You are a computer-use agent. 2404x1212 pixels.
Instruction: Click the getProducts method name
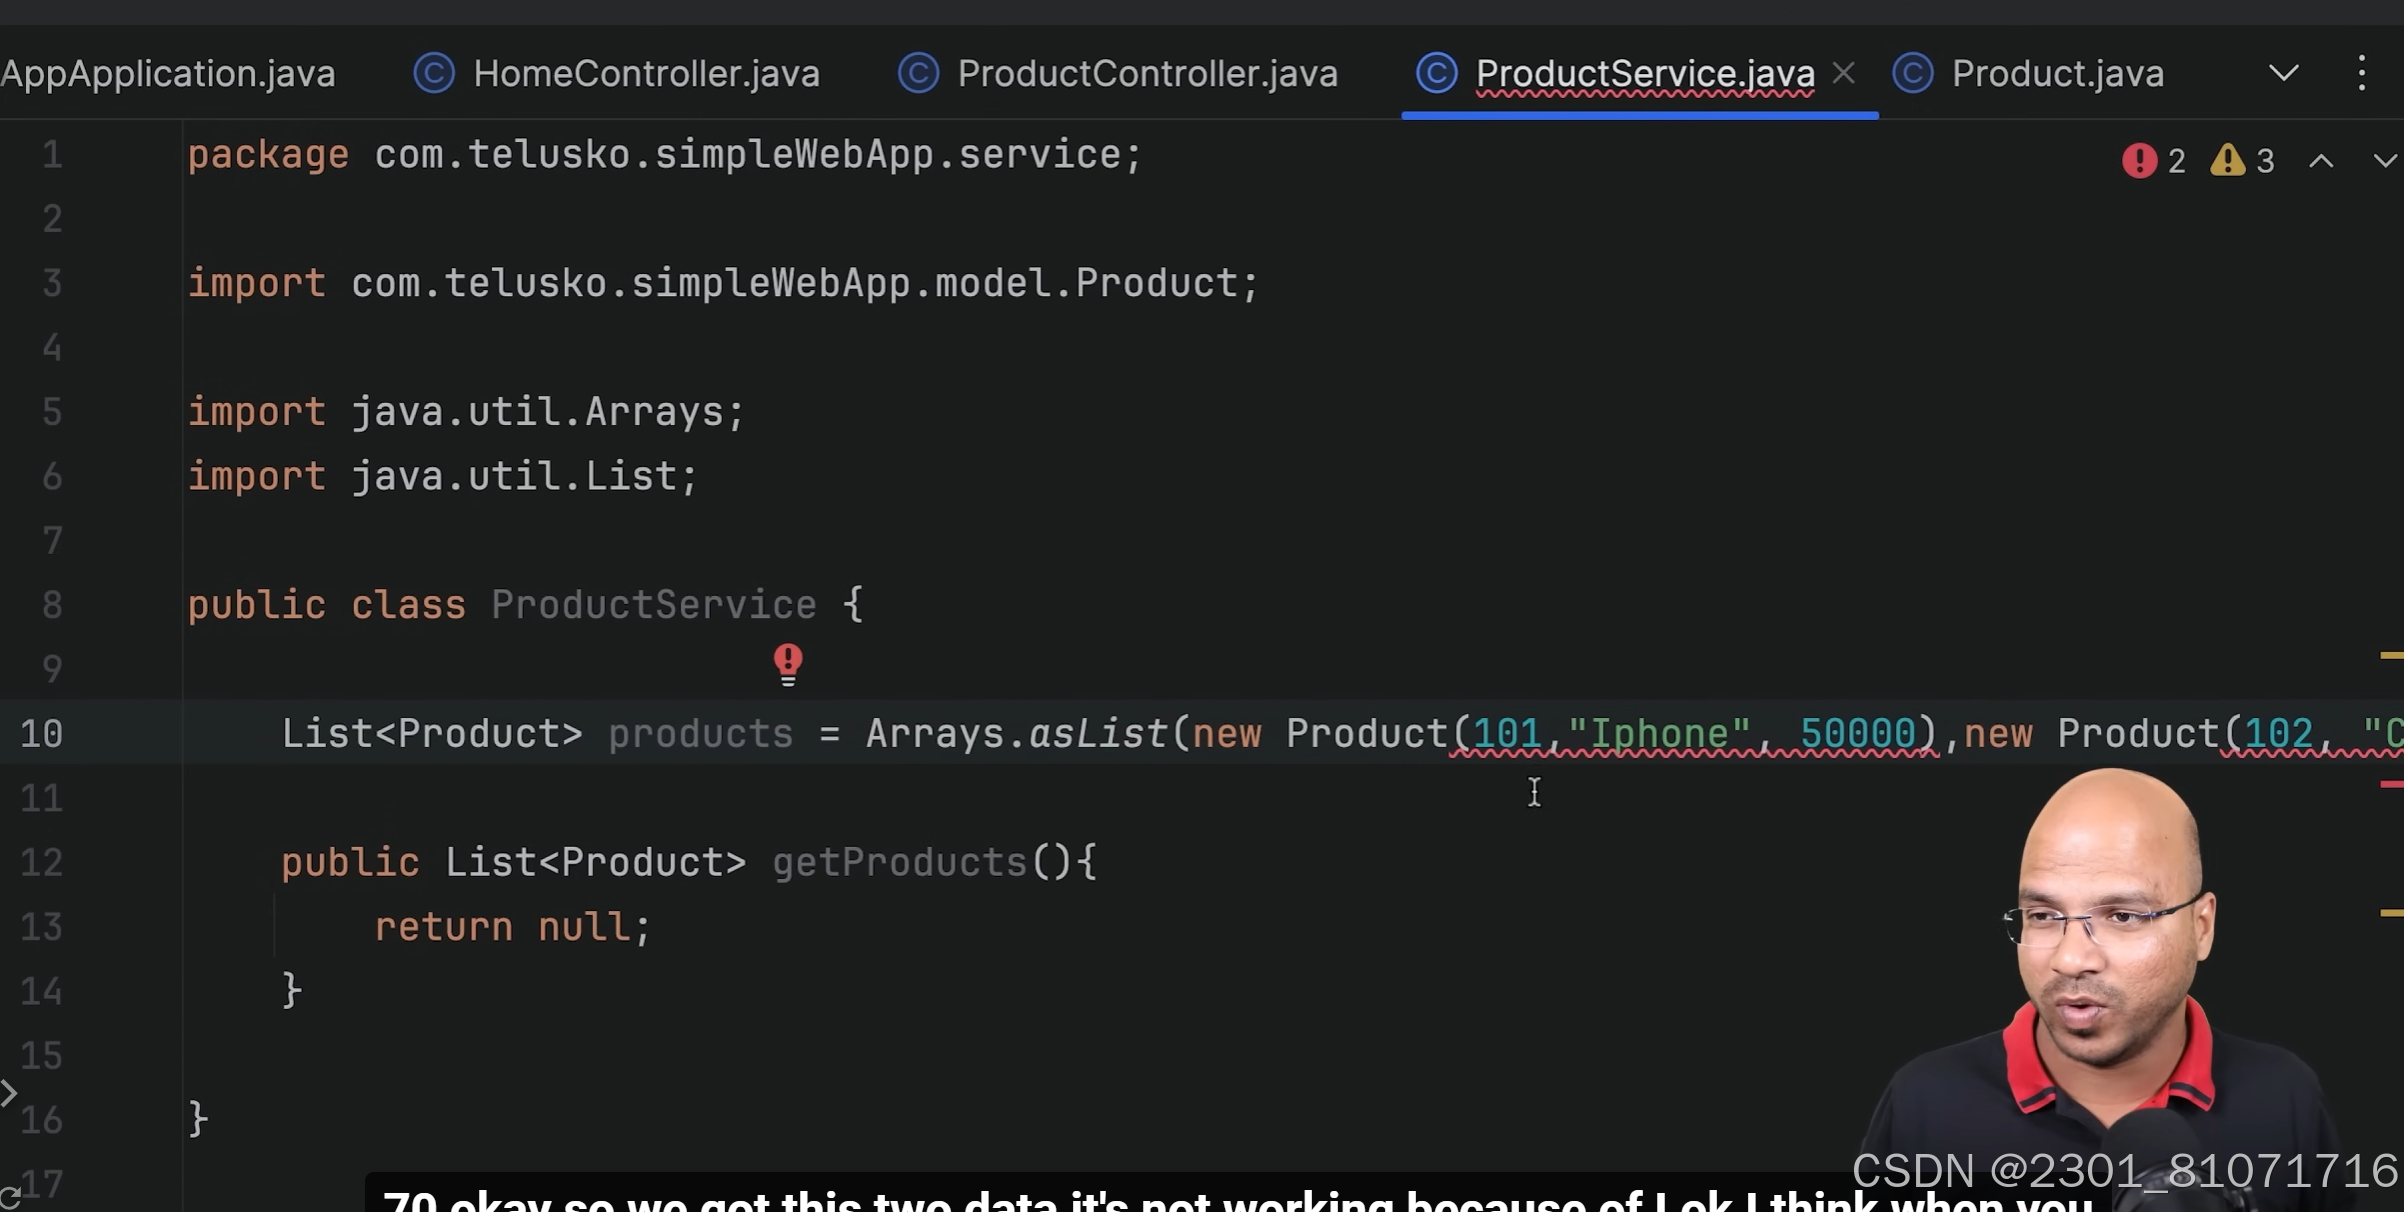pos(899,862)
